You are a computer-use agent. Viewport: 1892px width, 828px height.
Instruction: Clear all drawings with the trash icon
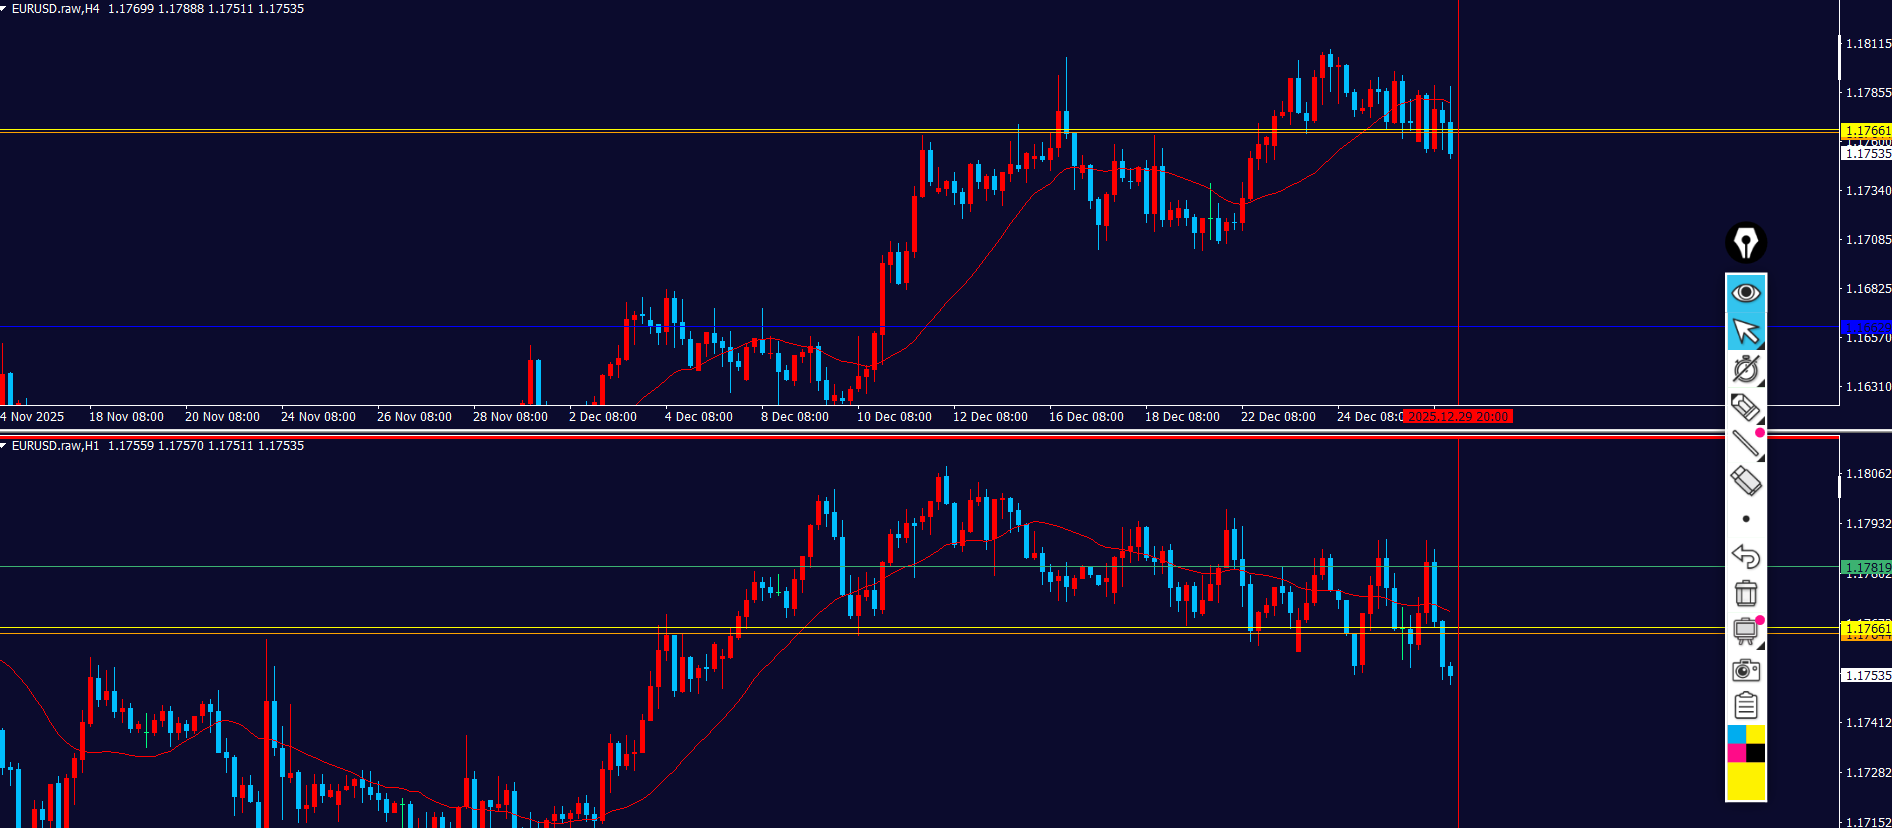click(x=1746, y=593)
